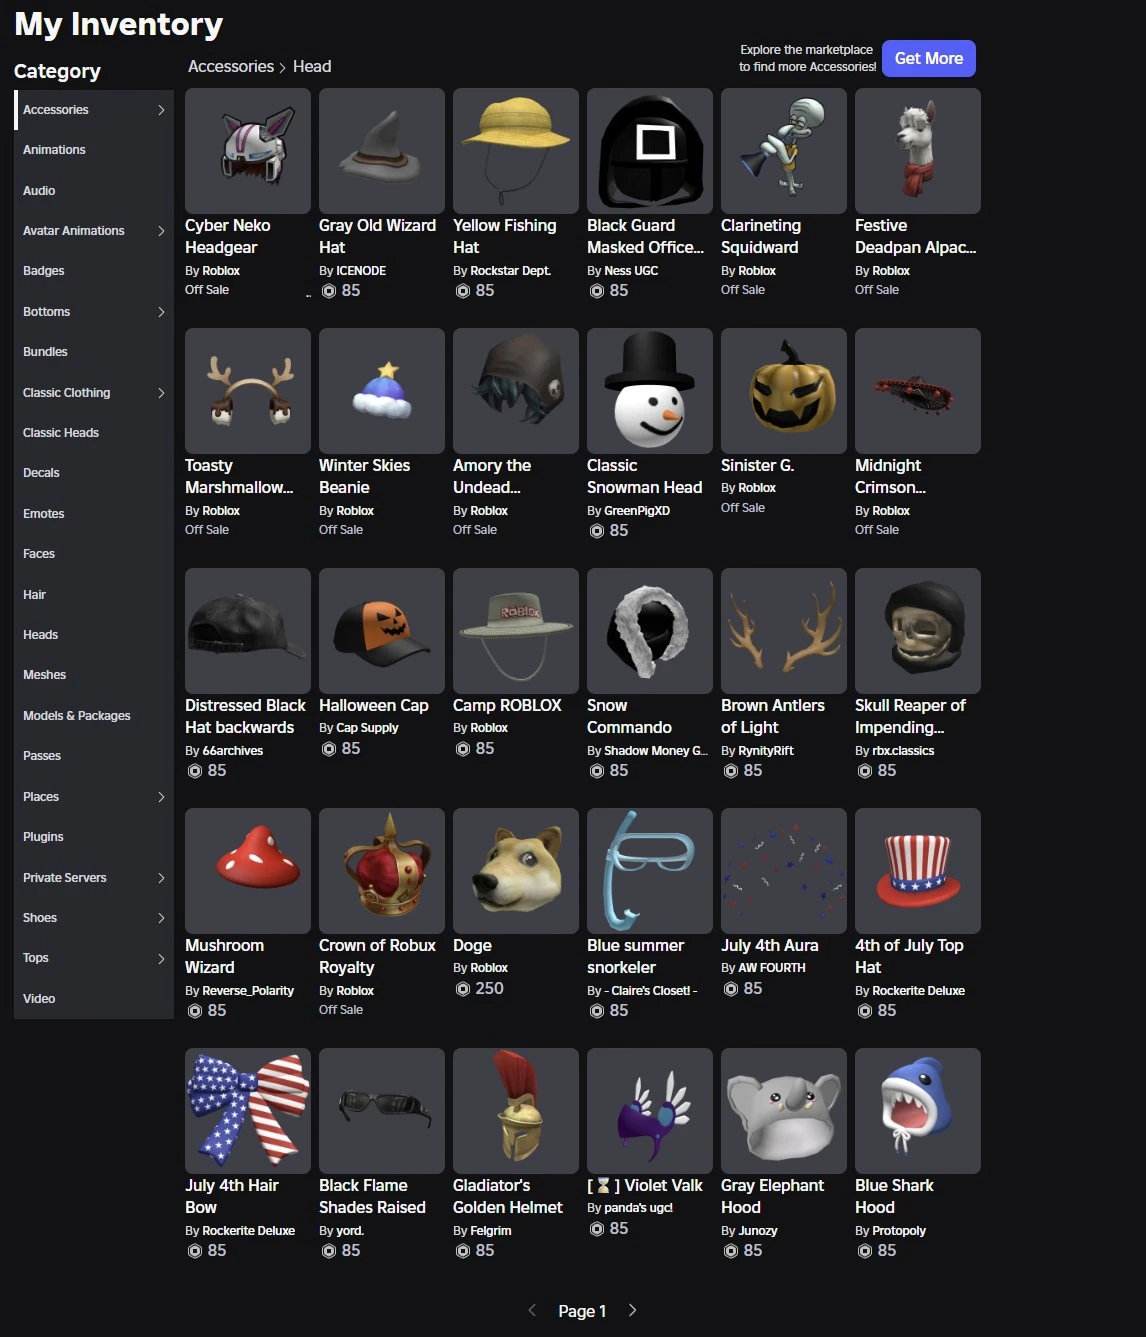Viewport: 1146px width, 1337px height.
Task: Open the Gray Old Wizard Hat image
Action: point(382,151)
